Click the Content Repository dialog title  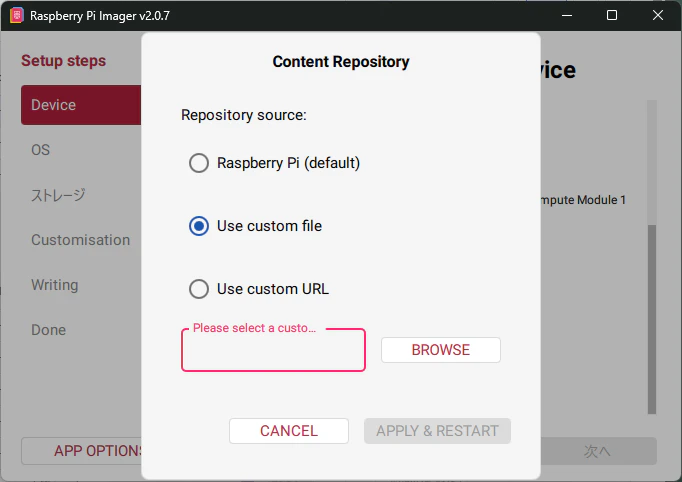click(x=341, y=62)
